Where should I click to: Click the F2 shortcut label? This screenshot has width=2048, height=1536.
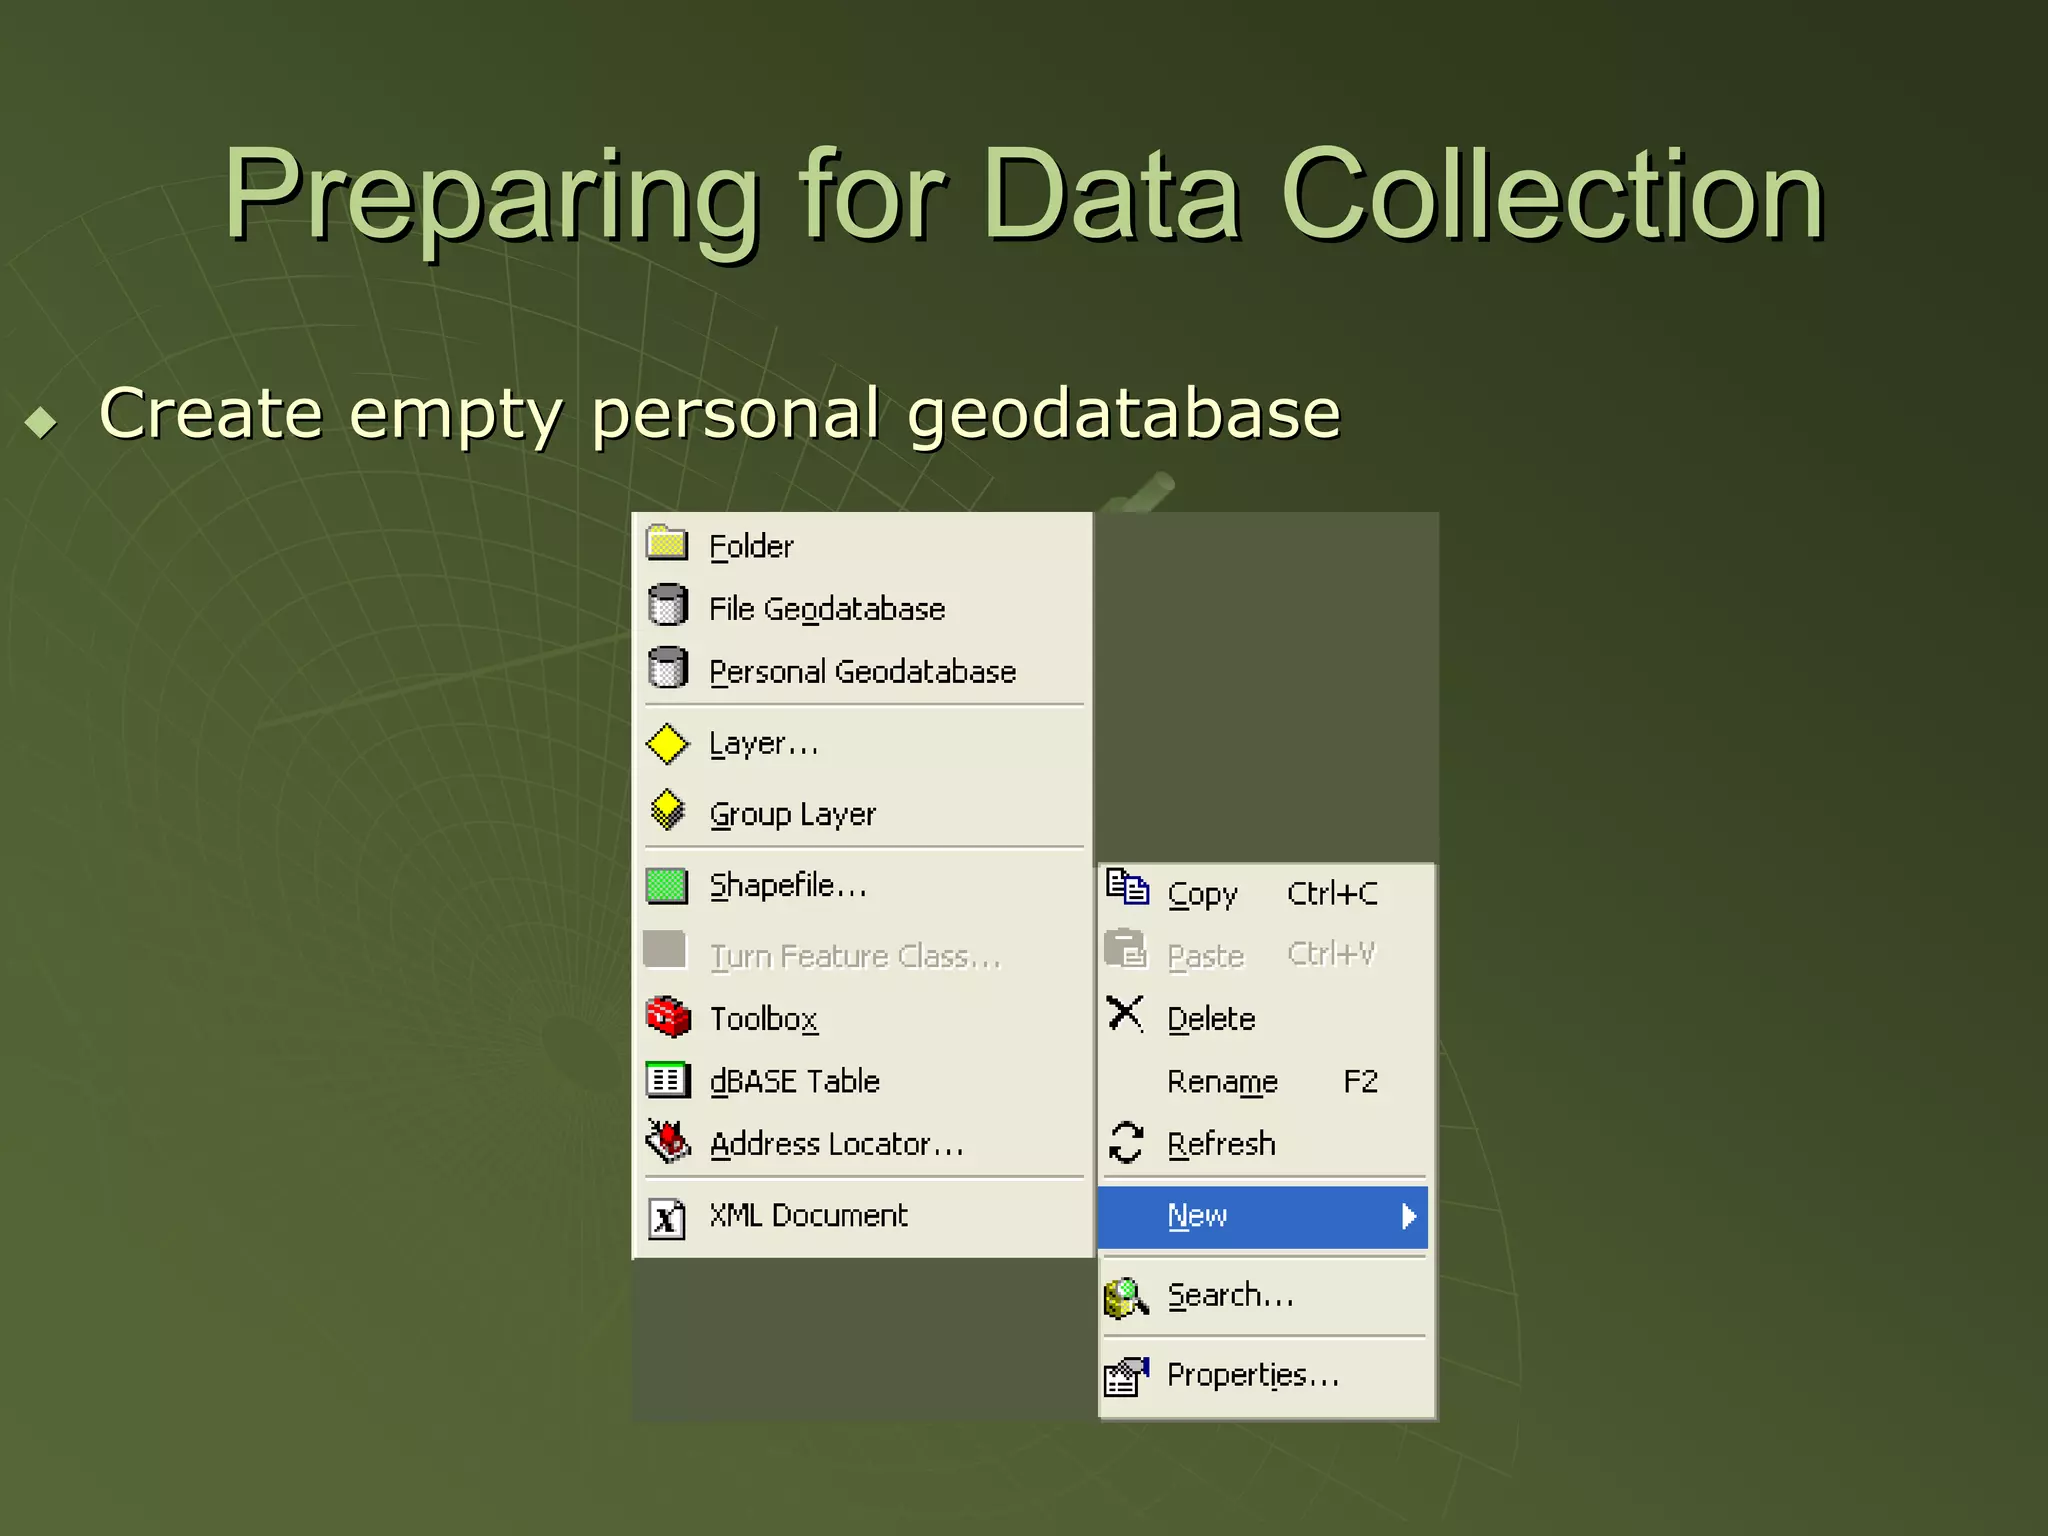tap(1360, 1081)
